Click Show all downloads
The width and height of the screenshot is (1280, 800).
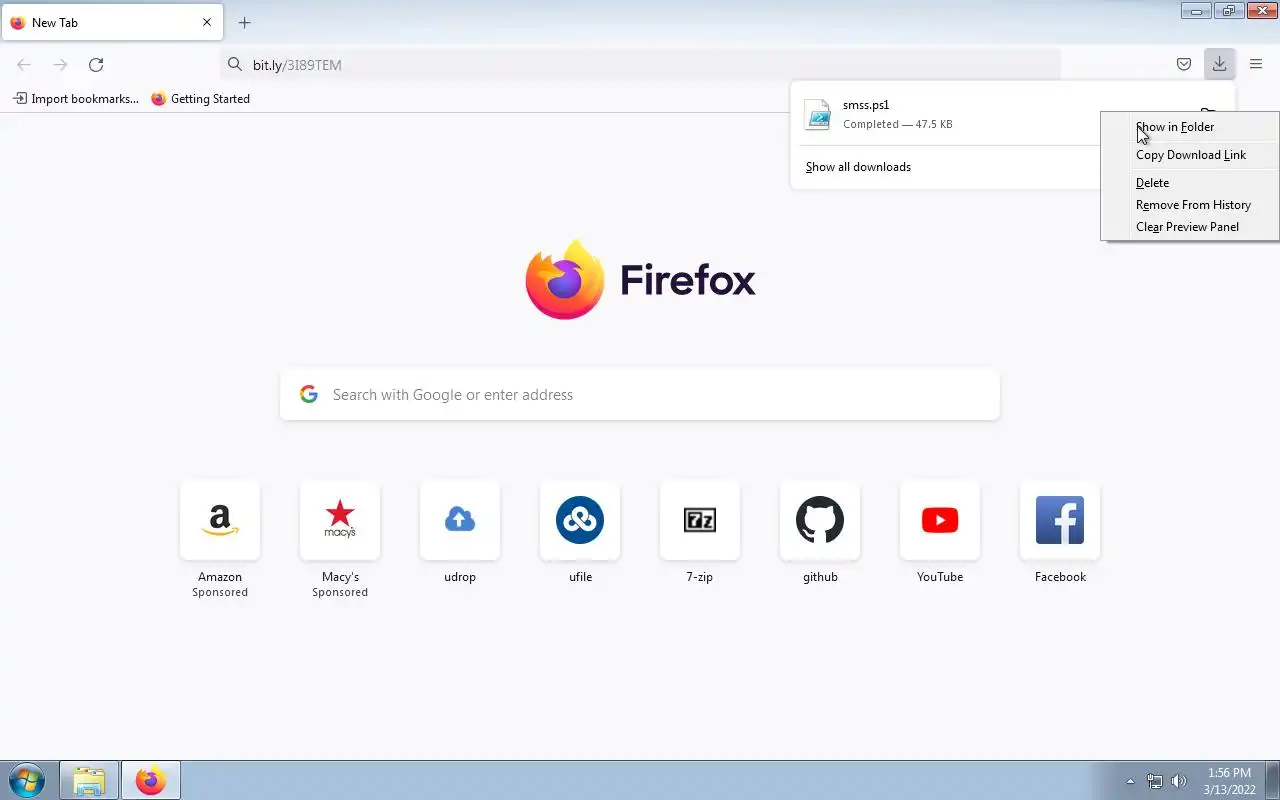[x=858, y=167]
